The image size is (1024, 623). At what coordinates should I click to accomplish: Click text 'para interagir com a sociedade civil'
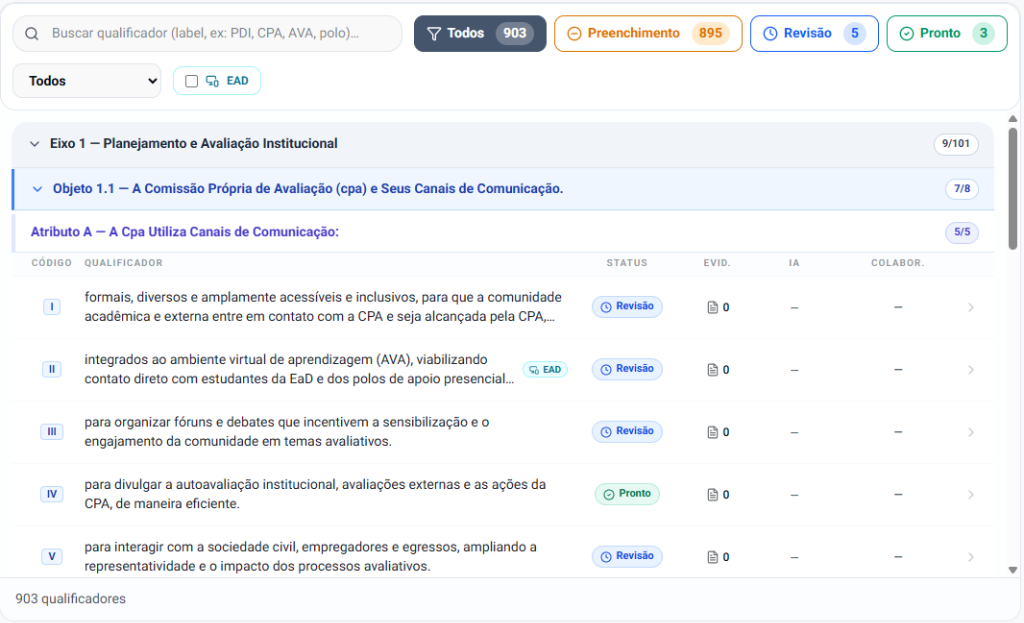click(x=191, y=547)
